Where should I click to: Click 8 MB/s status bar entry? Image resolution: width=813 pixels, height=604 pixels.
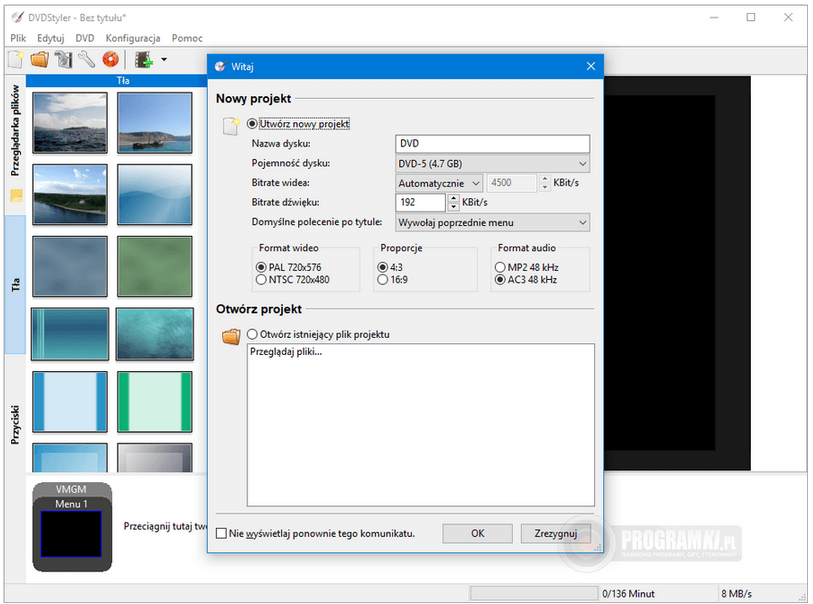[x=736, y=594]
